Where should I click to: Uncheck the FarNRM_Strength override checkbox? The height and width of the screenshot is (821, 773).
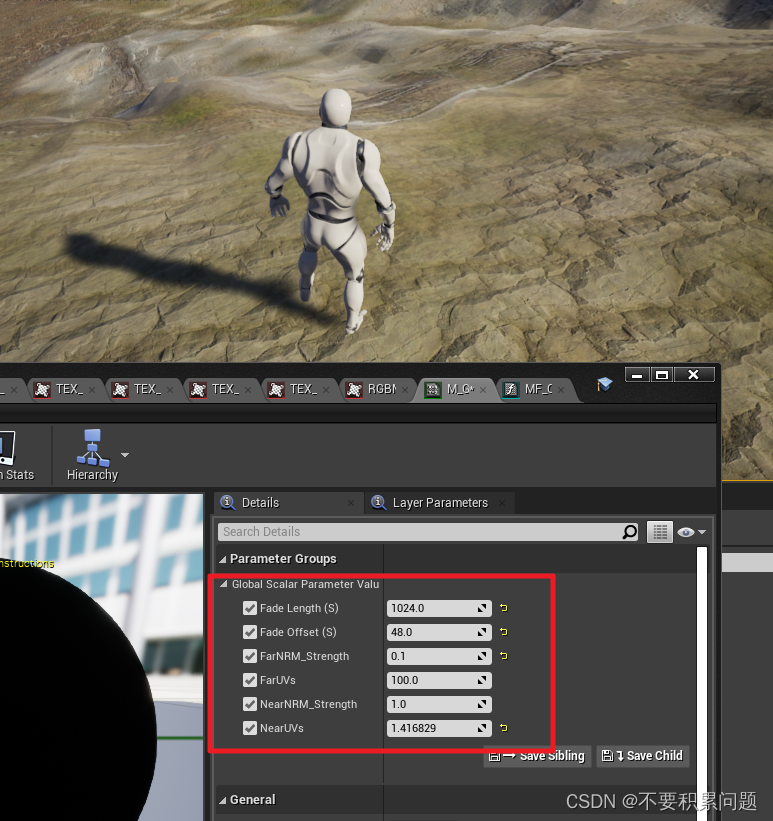(250, 656)
